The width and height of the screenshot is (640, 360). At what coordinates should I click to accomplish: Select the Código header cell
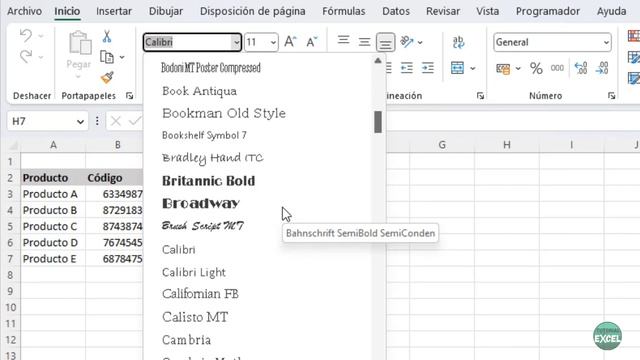click(114, 178)
